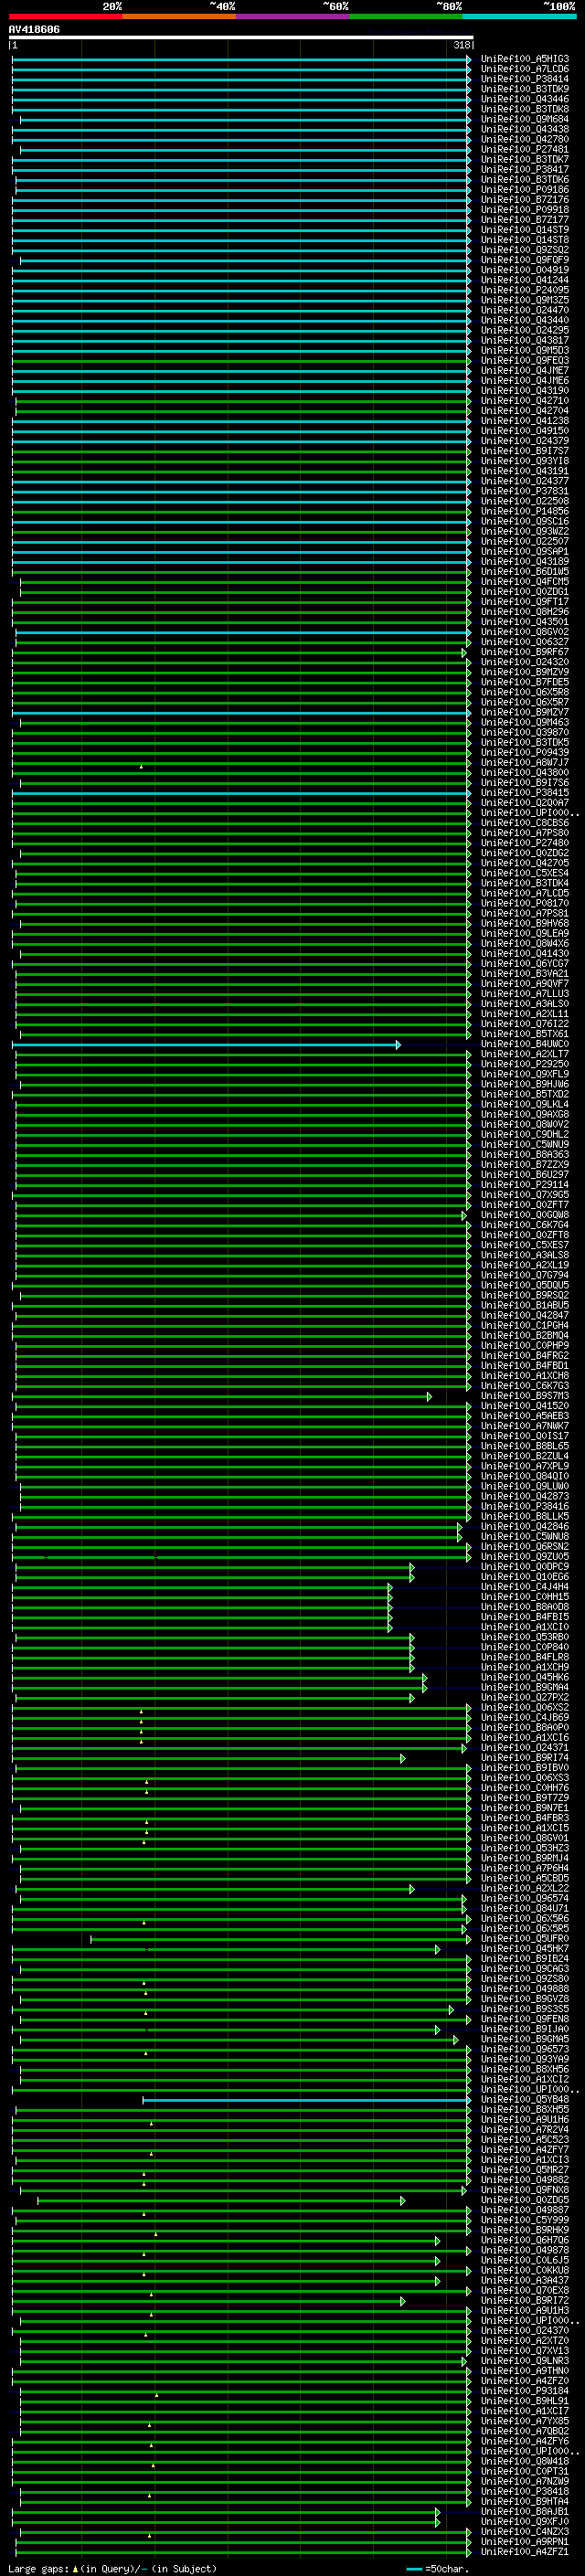The width and height of the screenshot is (585, 2576).
Task: Select hit label UniRef100_C4J4H4
Action: [525, 1587]
